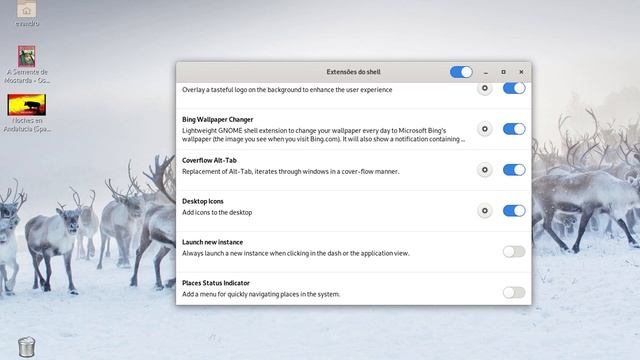Viewport: 640px width, 360px height.
Task: Click 'Lightweight GNOME shell extension' description text
Action: (x=324, y=135)
